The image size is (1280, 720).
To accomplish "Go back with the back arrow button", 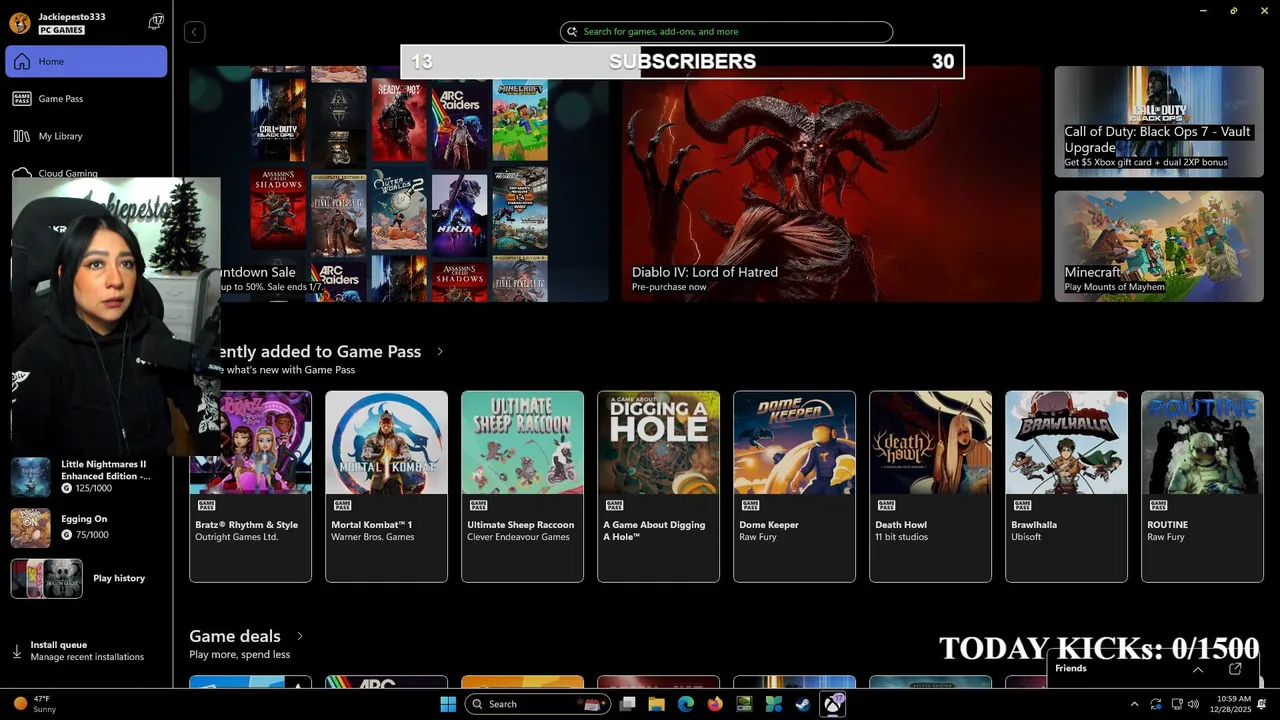I will (194, 32).
